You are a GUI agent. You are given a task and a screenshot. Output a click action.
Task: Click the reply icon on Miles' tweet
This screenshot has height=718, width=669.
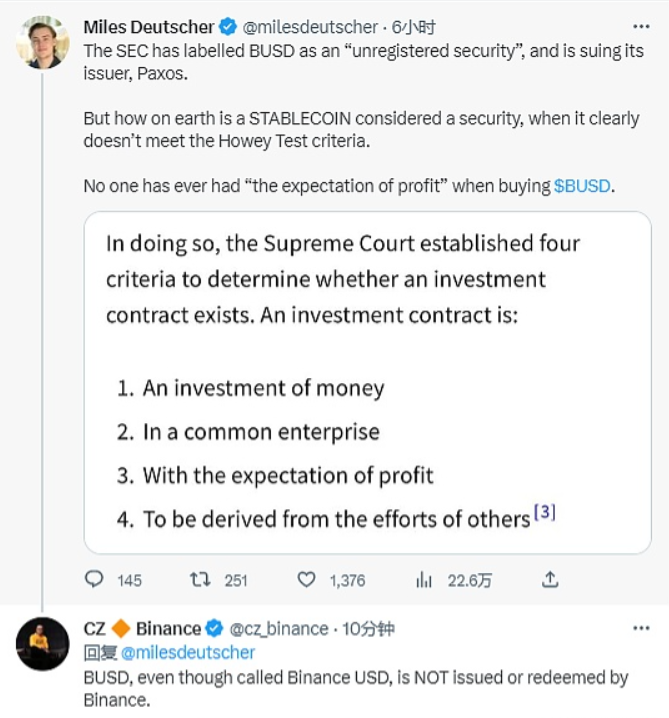[95, 579]
